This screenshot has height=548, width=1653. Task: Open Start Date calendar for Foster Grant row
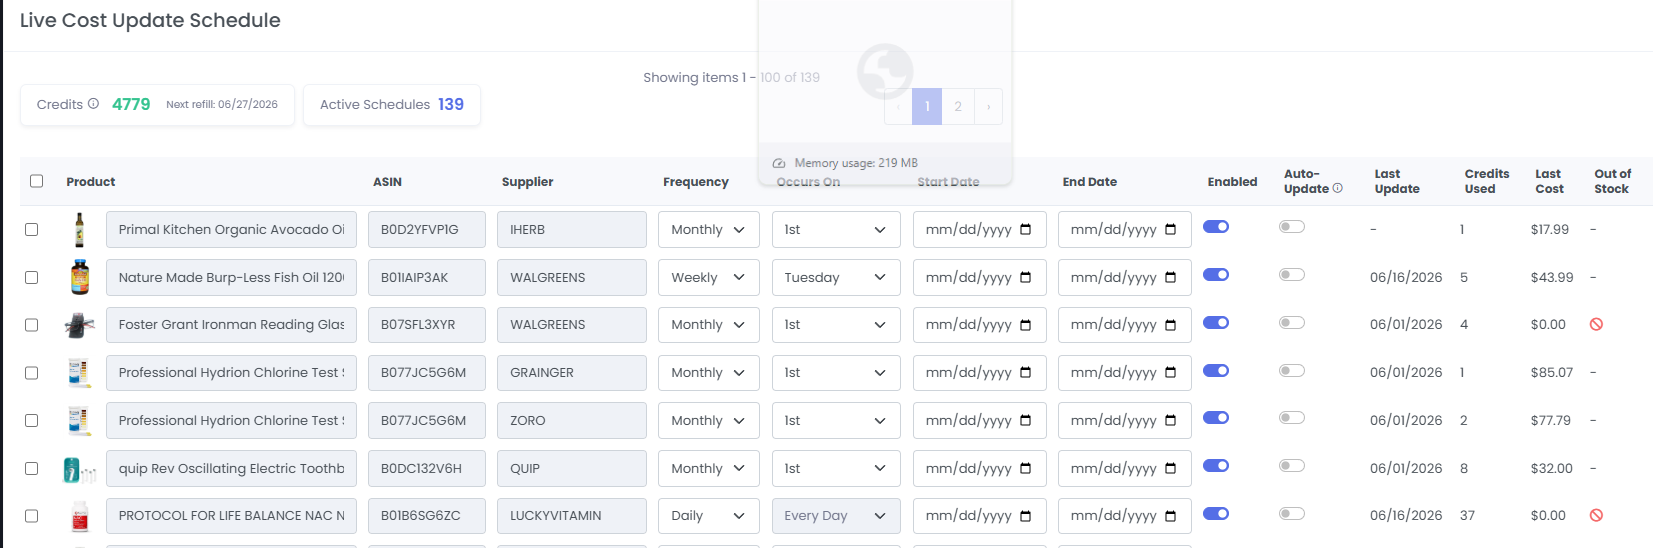pos(1025,325)
